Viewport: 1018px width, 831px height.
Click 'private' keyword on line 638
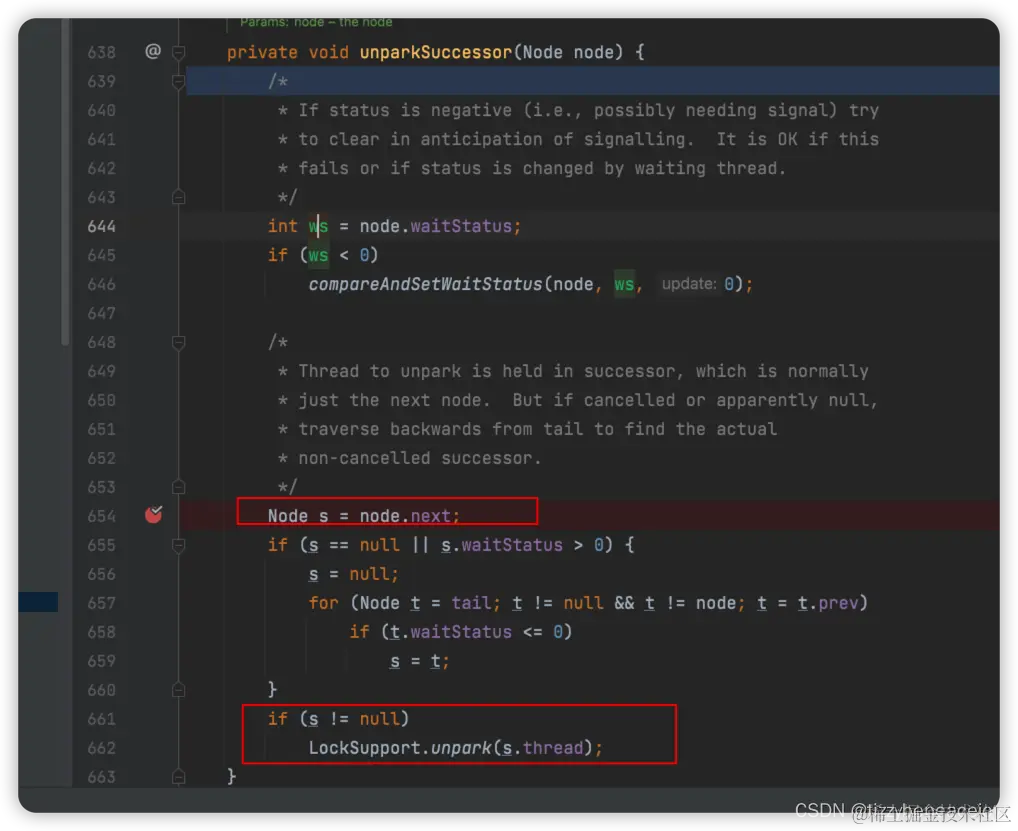click(262, 52)
